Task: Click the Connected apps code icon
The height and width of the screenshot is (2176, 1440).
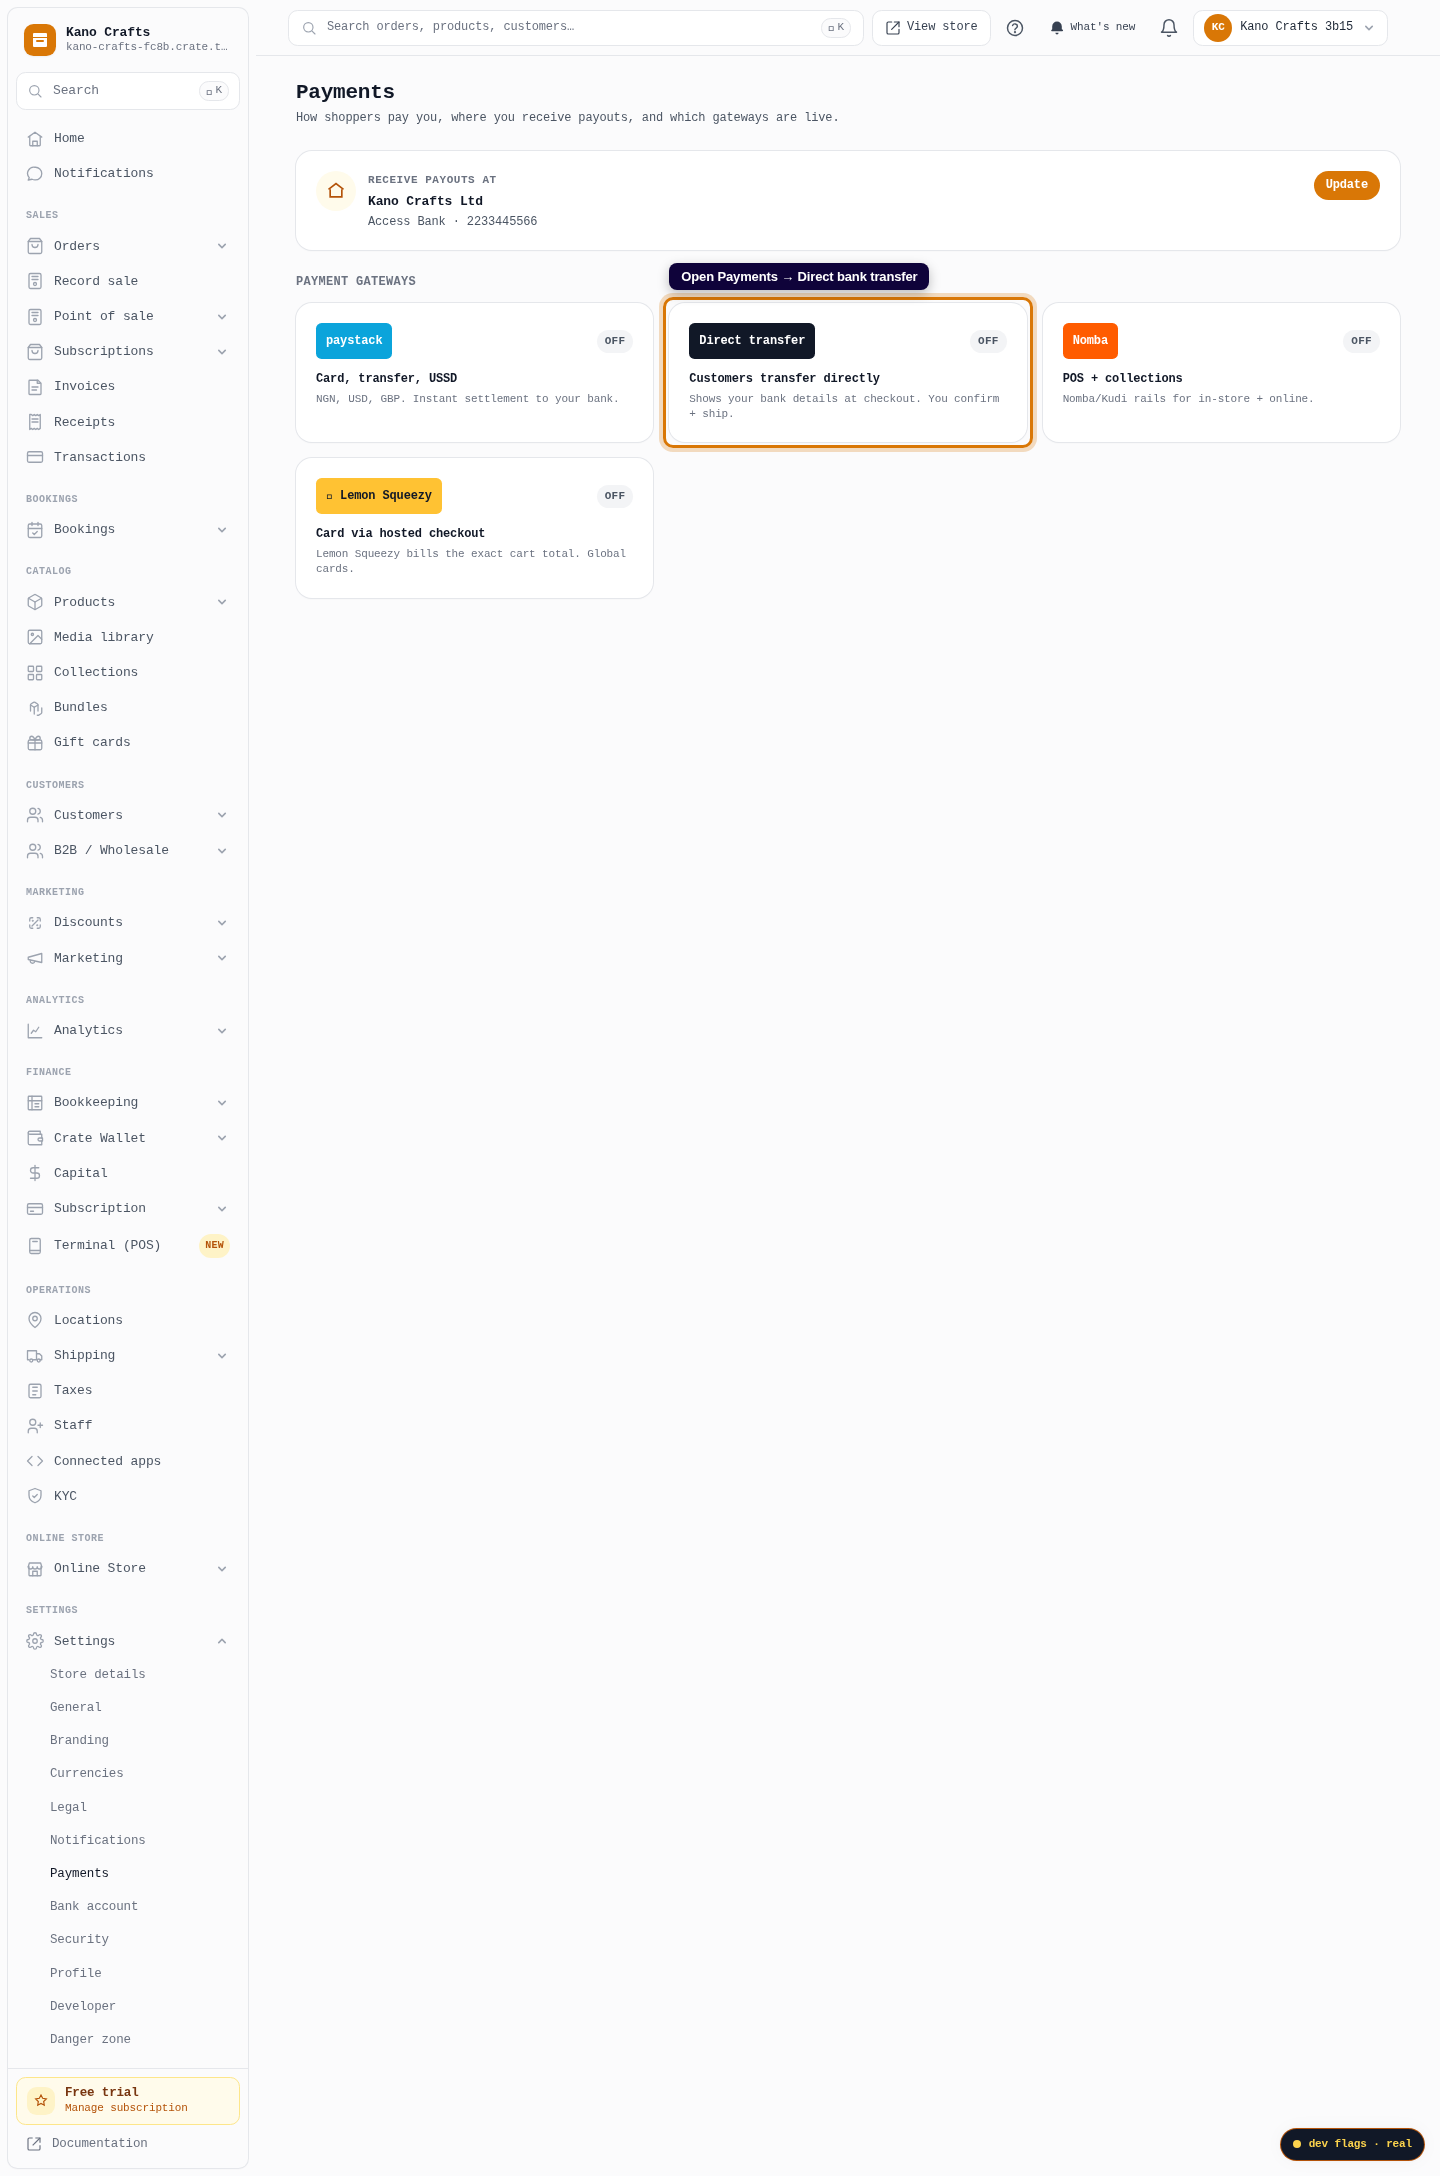Action: coord(35,1461)
